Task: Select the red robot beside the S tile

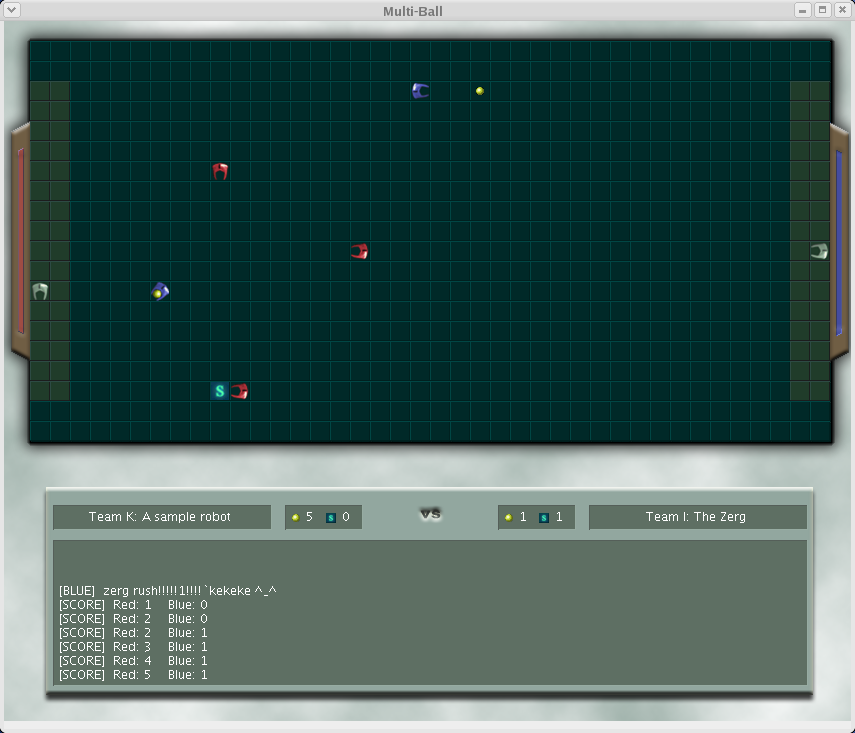Action: pos(240,391)
